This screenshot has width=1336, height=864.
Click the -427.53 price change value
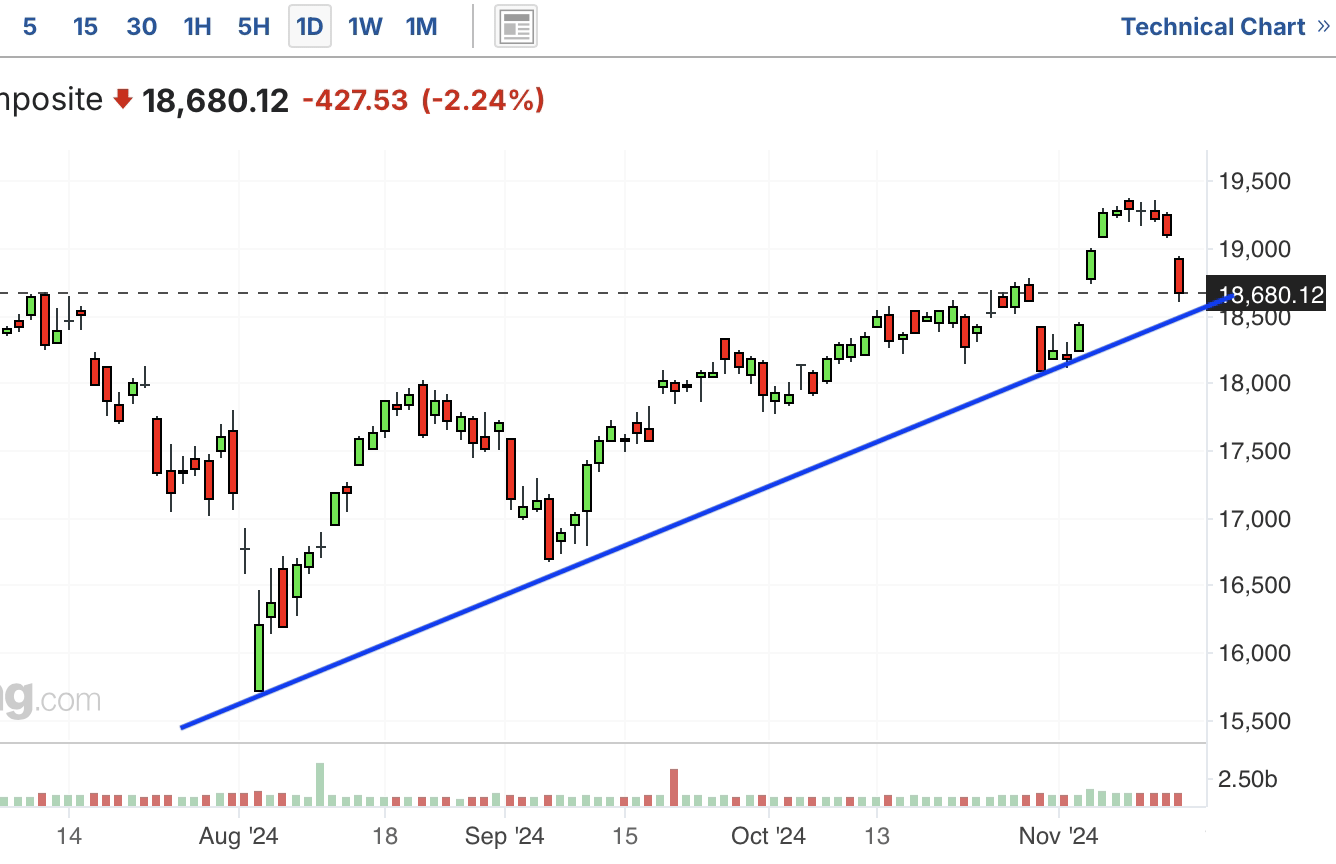coord(355,100)
